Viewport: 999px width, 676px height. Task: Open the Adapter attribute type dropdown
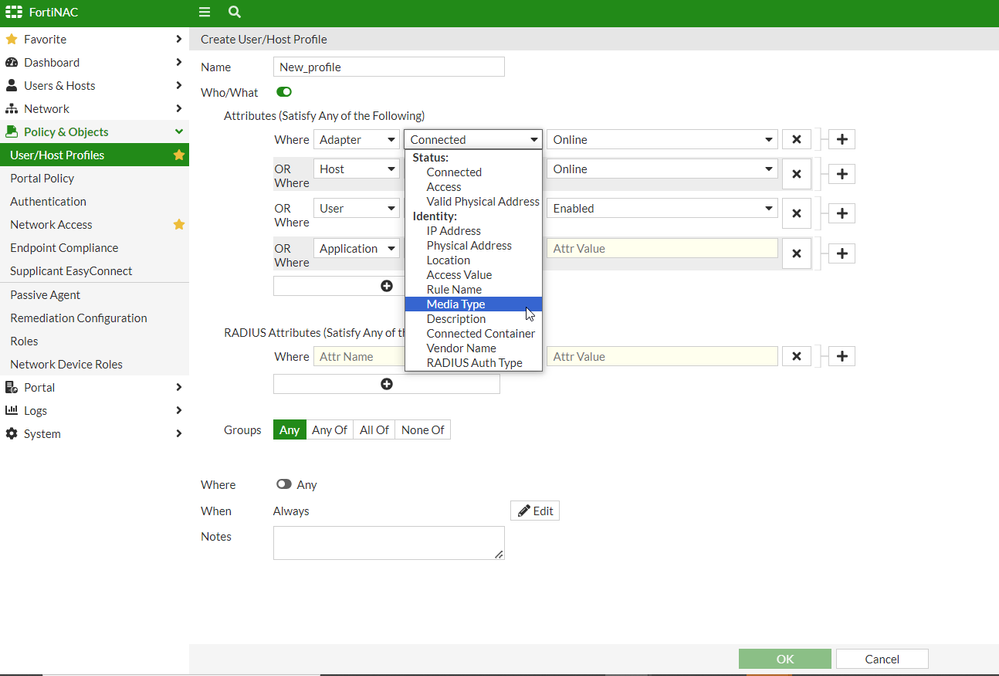click(x=357, y=140)
